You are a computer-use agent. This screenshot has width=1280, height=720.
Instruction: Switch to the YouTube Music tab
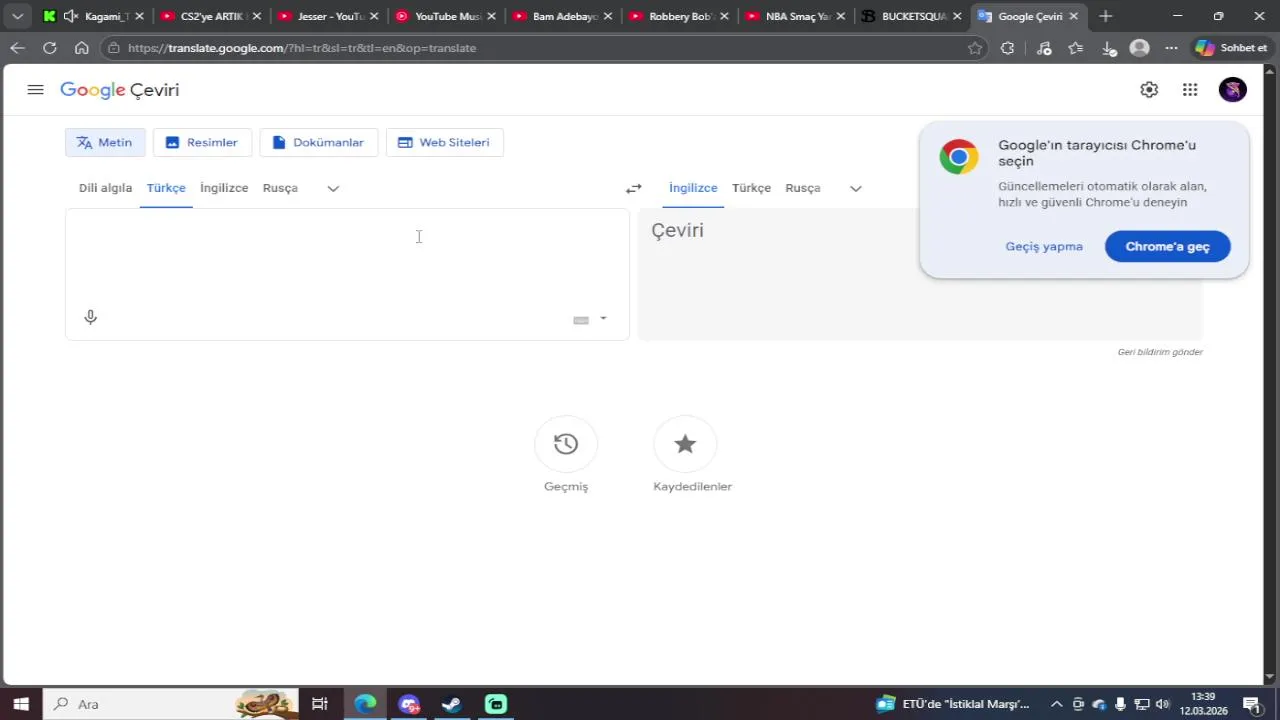[445, 16]
